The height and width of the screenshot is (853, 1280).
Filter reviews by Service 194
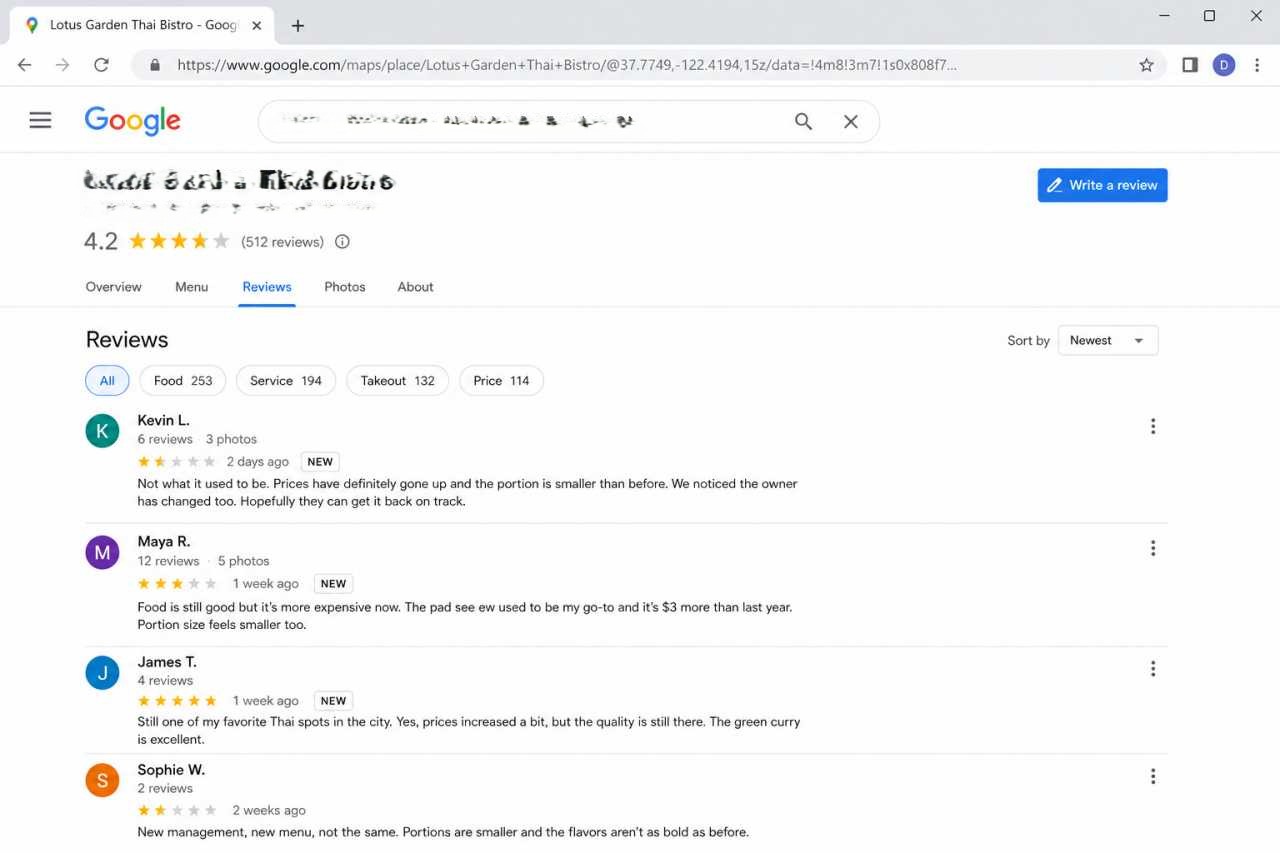point(286,381)
